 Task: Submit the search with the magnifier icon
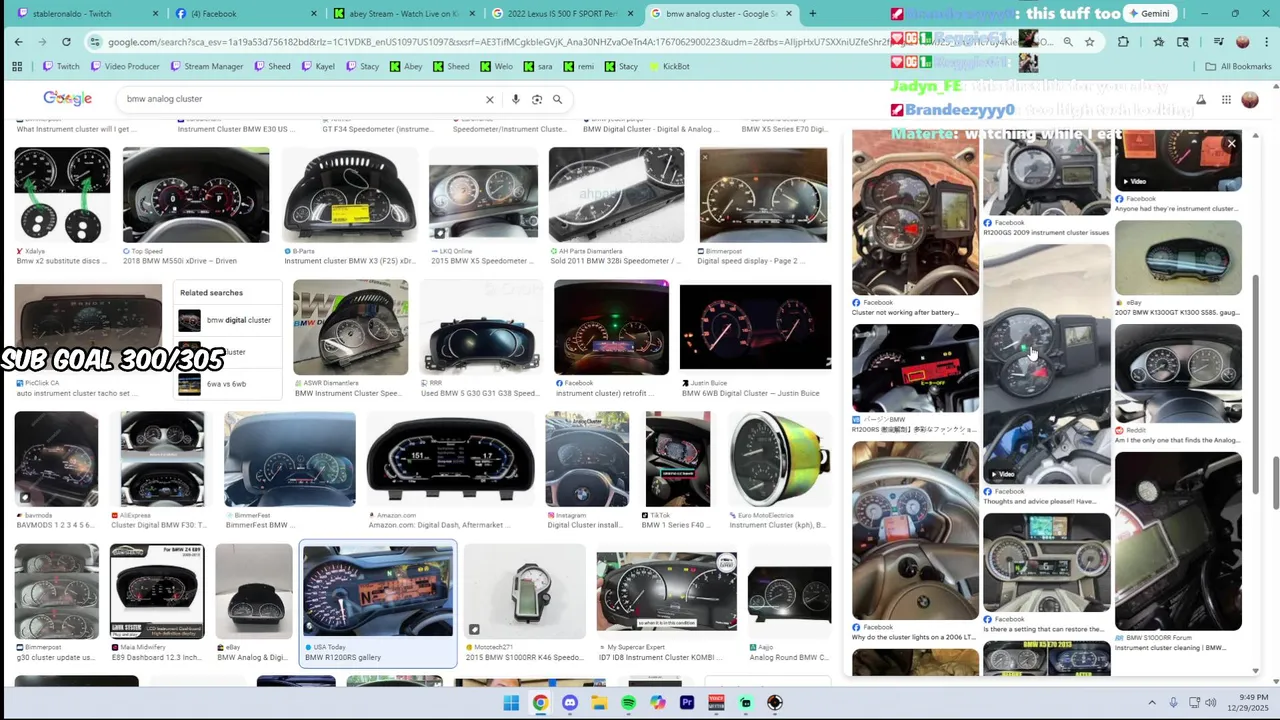coord(558,99)
